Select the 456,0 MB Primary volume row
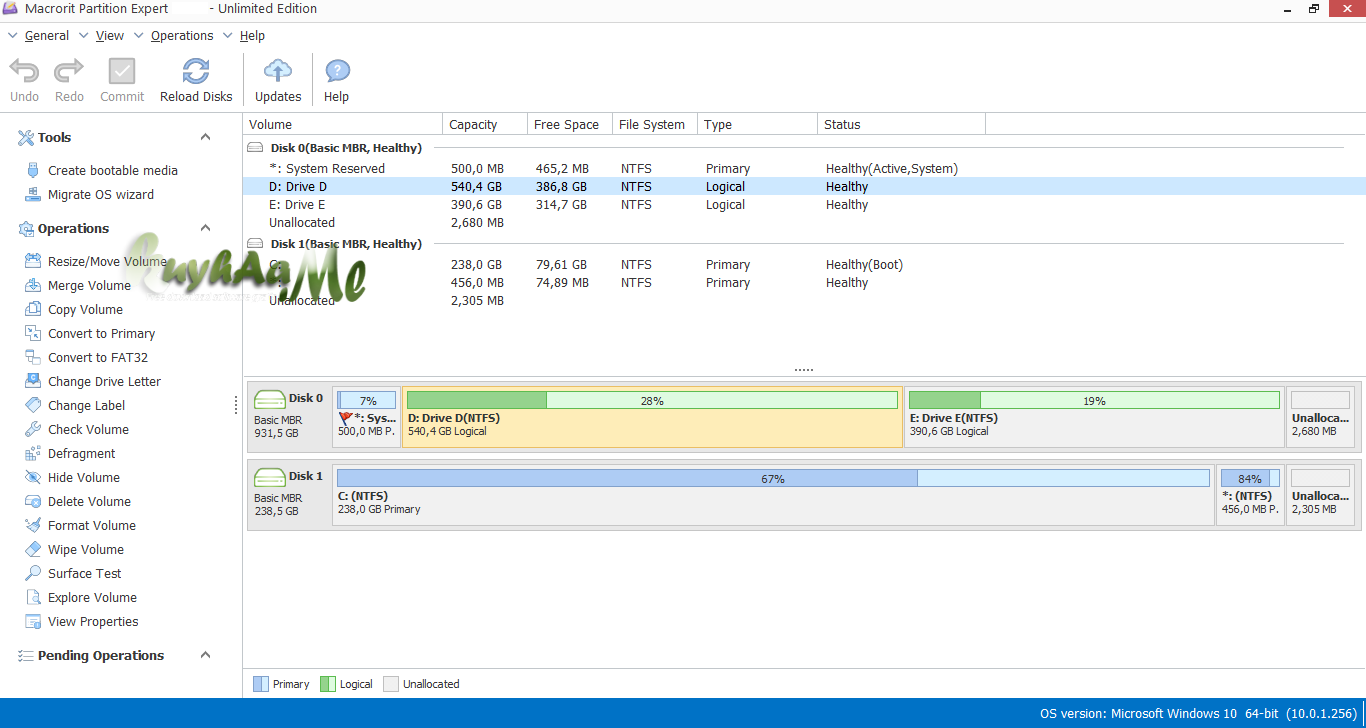 point(804,282)
